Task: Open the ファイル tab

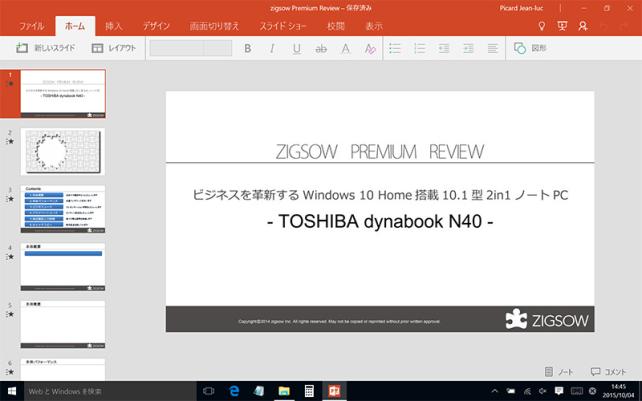Action: pos(32,26)
